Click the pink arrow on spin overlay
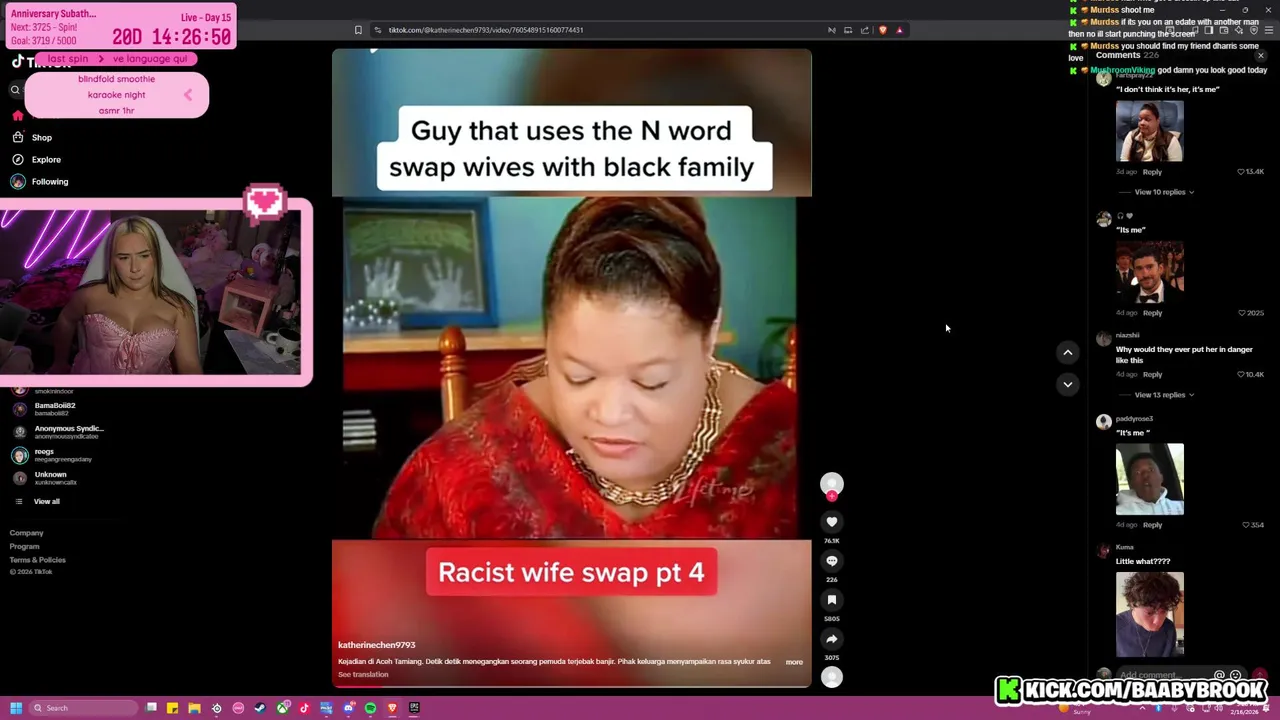The image size is (1280, 720). click(x=187, y=95)
